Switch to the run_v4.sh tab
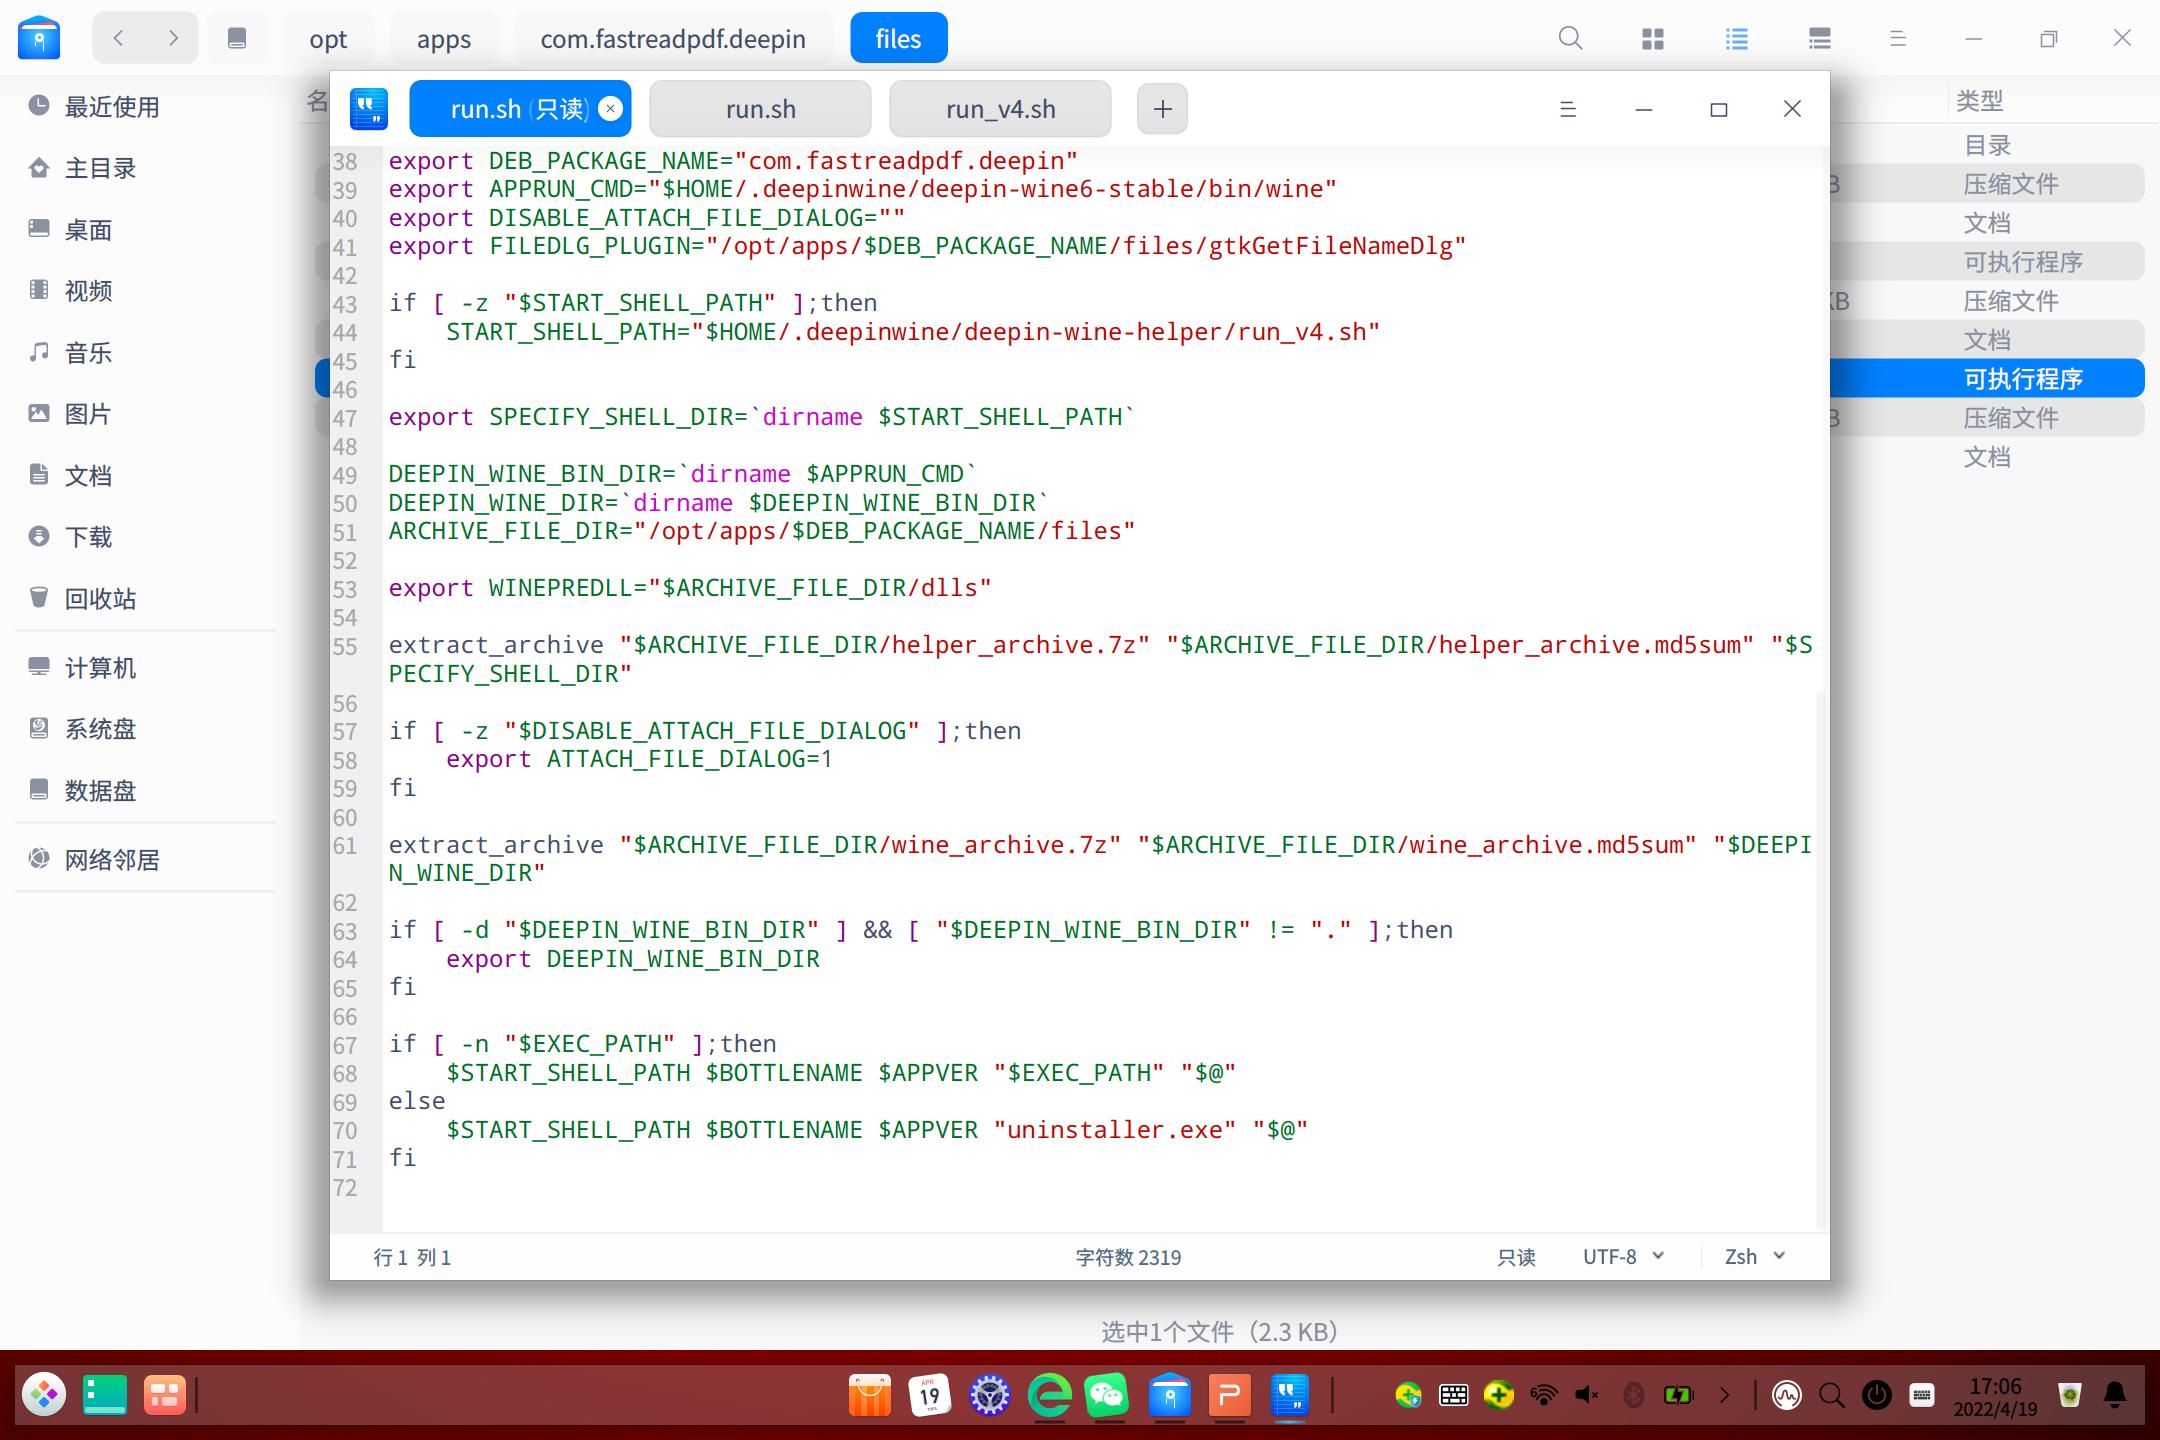 click(x=1000, y=109)
